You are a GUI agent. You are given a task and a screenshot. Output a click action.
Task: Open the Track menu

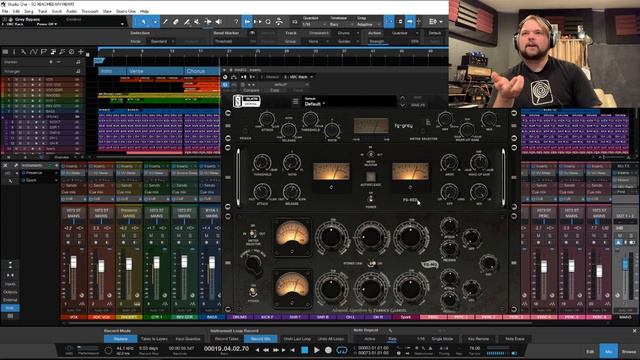(x=42, y=11)
